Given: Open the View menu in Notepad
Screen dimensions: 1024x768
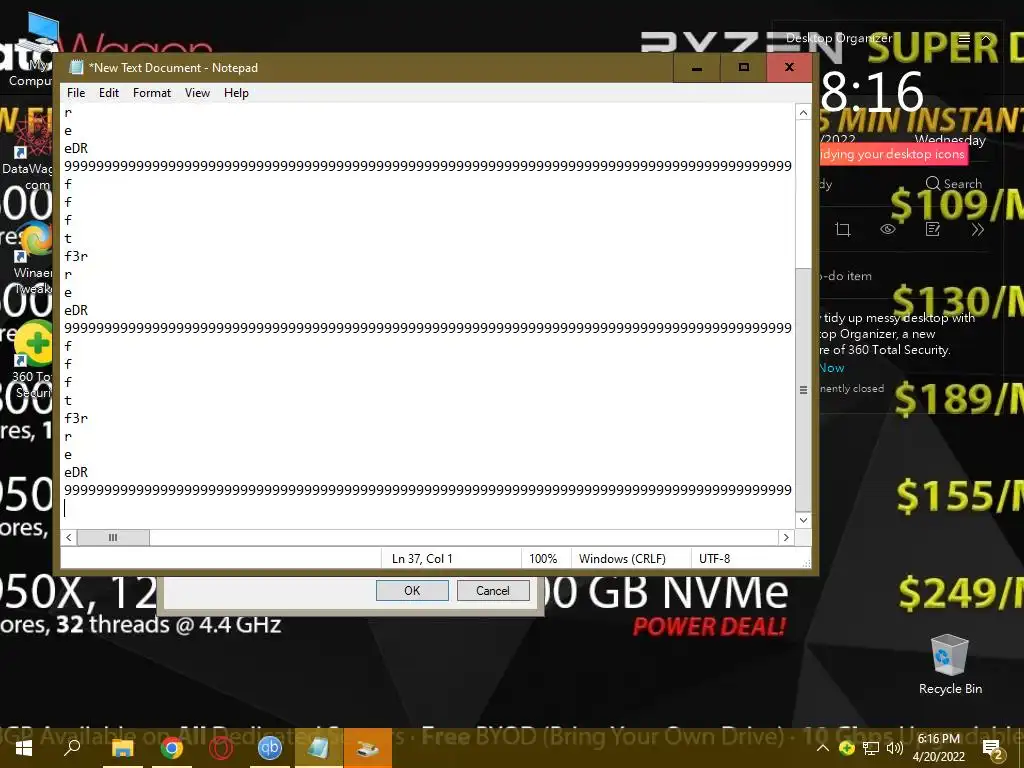Looking at the screenshot, I should [197, 93].
